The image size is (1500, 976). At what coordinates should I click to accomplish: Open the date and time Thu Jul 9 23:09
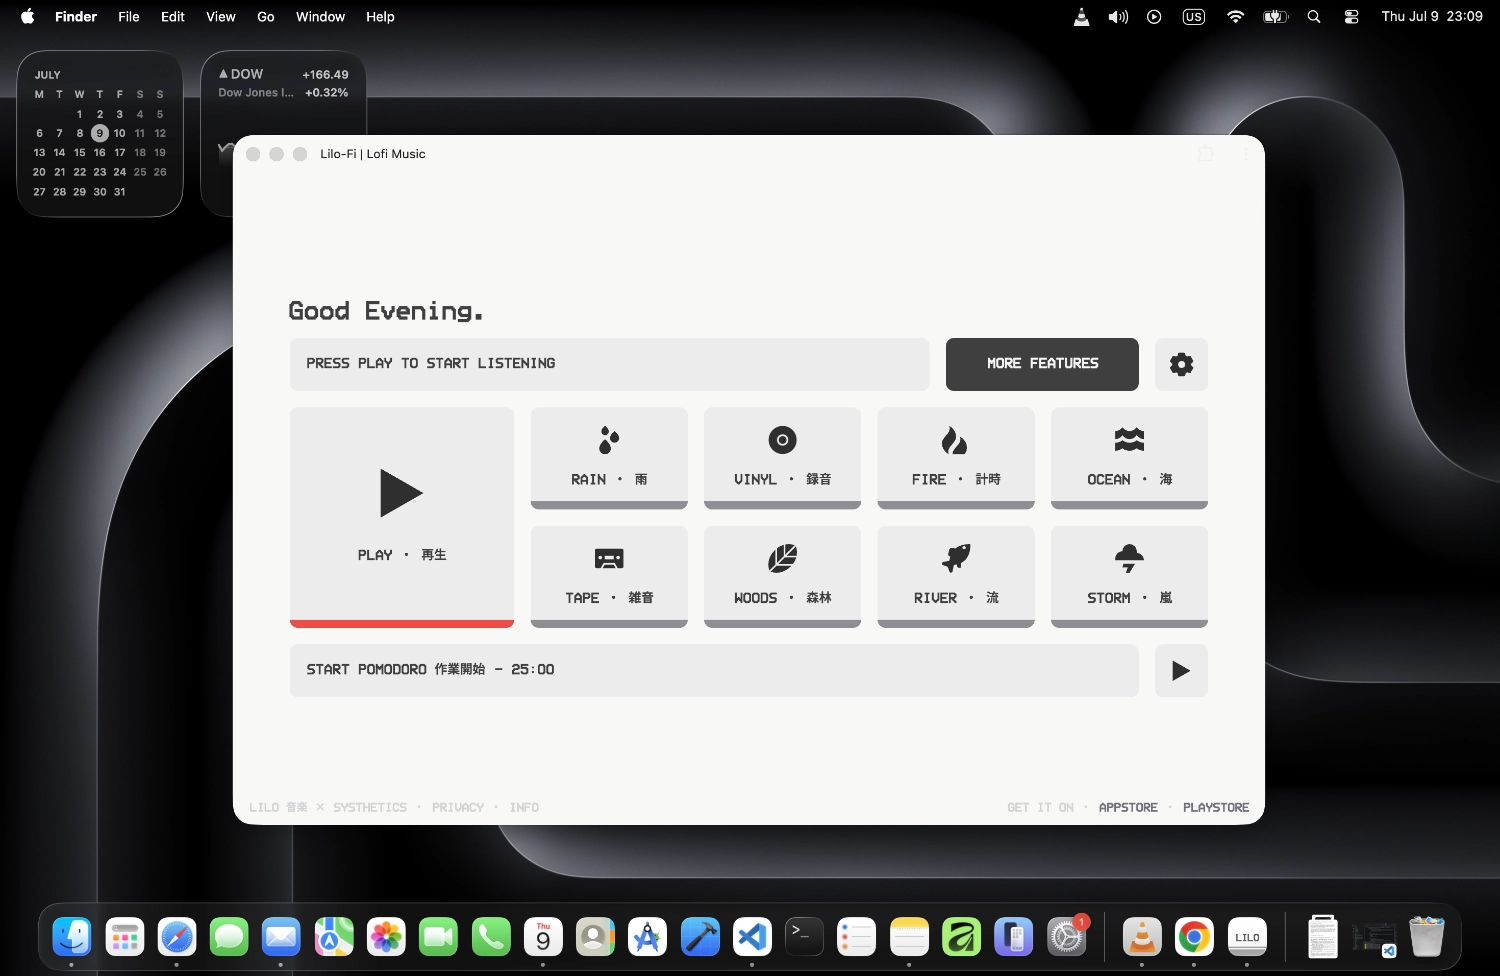pos(1432,16)
